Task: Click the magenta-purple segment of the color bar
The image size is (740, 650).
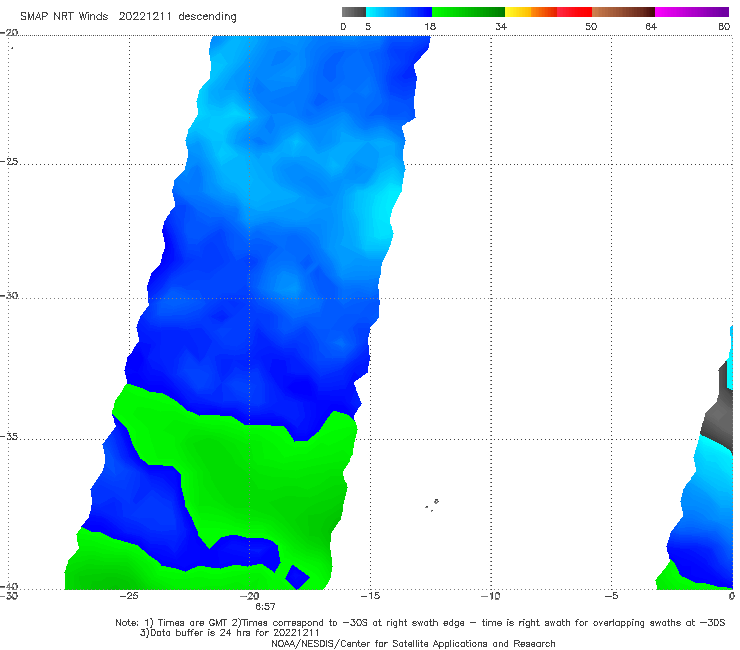Action: coord(692,12)
